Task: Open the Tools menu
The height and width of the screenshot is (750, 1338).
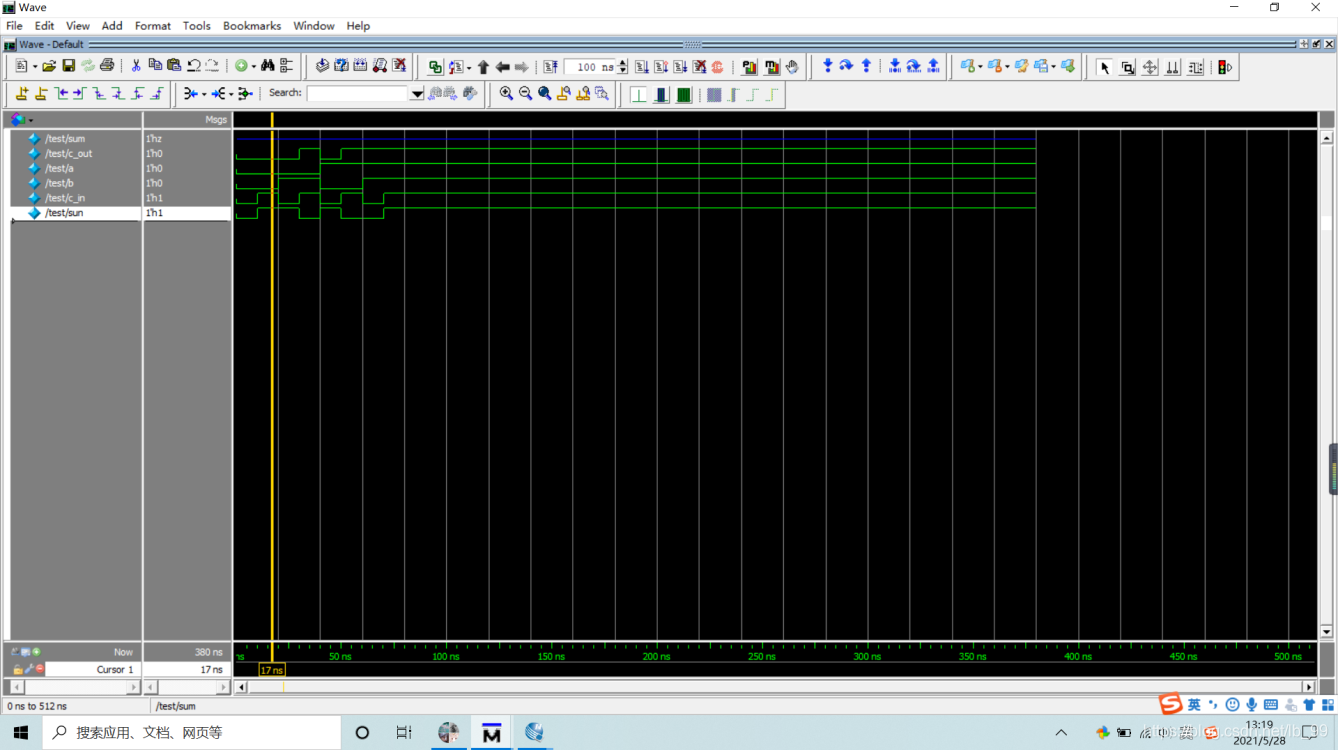Action: coord(196,26)
